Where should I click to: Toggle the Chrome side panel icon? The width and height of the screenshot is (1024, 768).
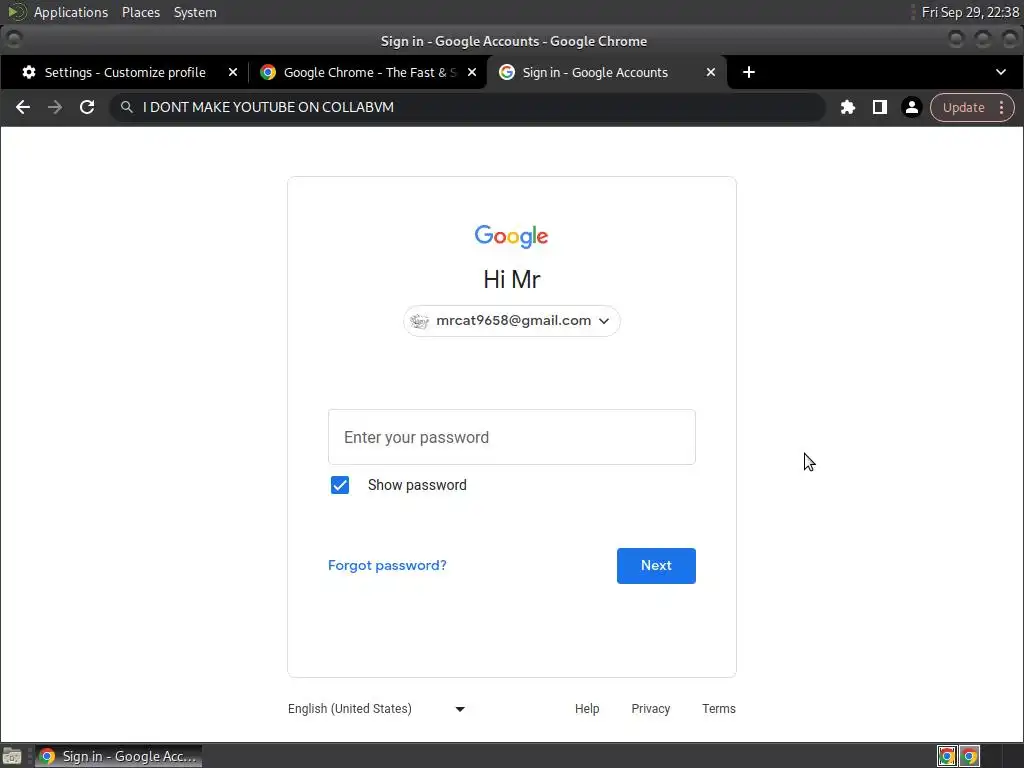pos(880,107)
